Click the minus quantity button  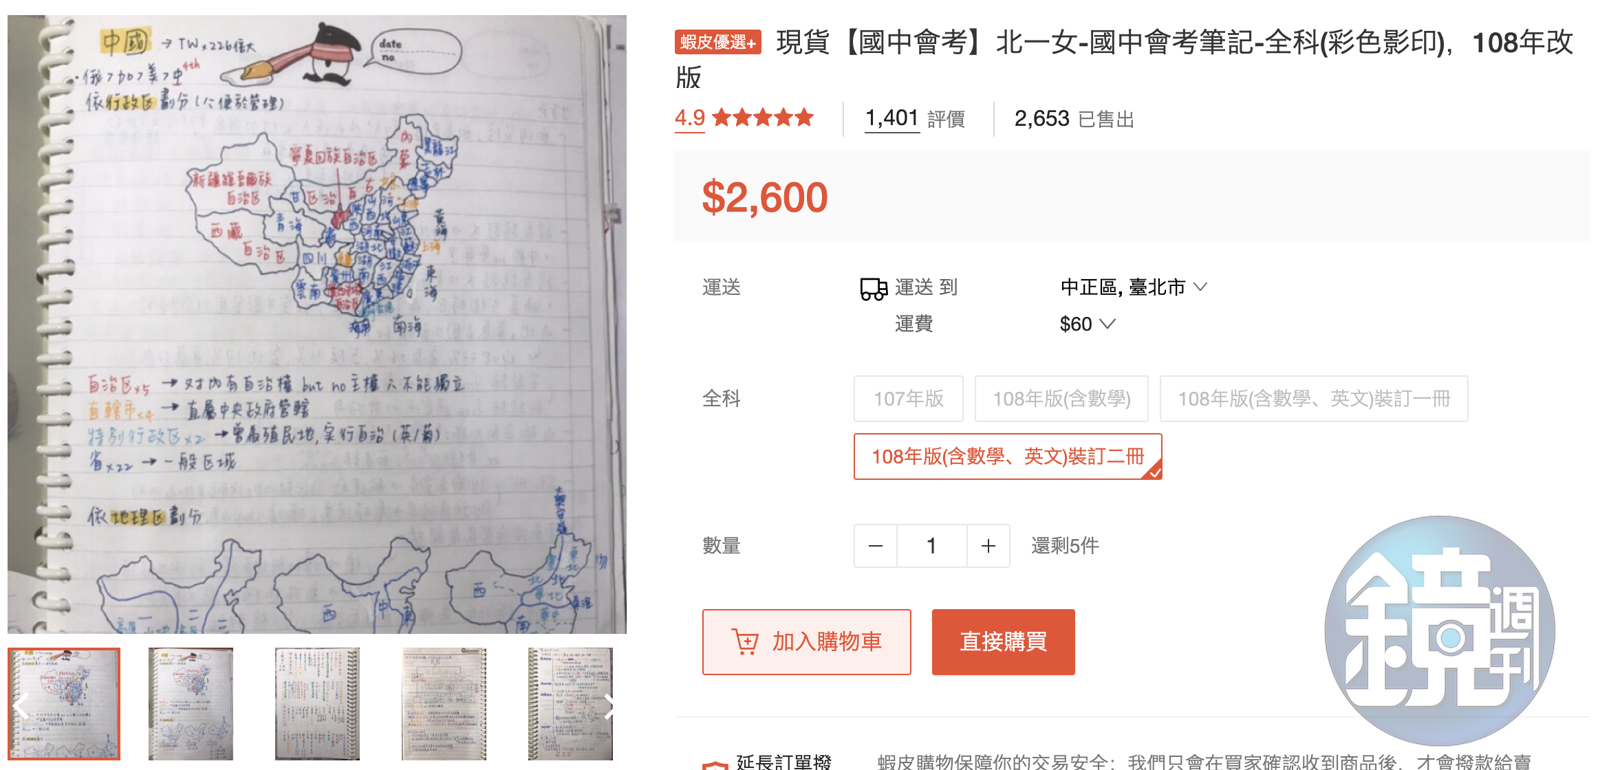click(876, 546)
